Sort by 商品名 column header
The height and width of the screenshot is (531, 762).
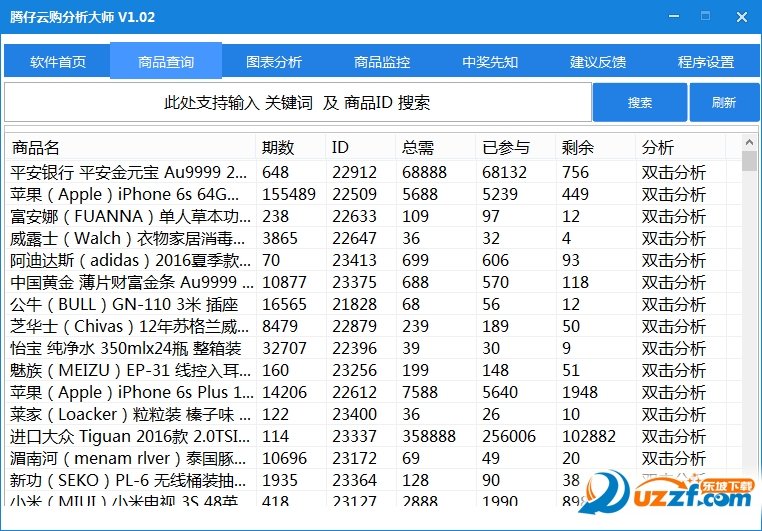(x=131, y=147)
